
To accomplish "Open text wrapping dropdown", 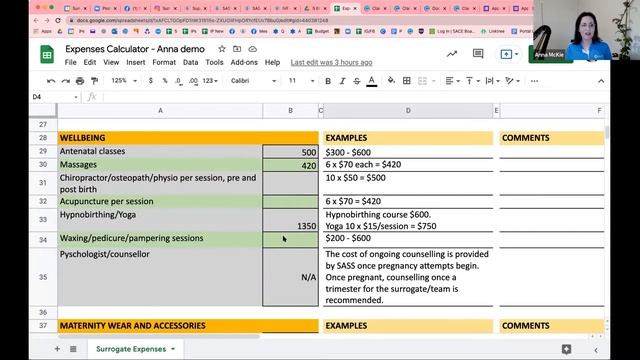I will coord(492,81).
